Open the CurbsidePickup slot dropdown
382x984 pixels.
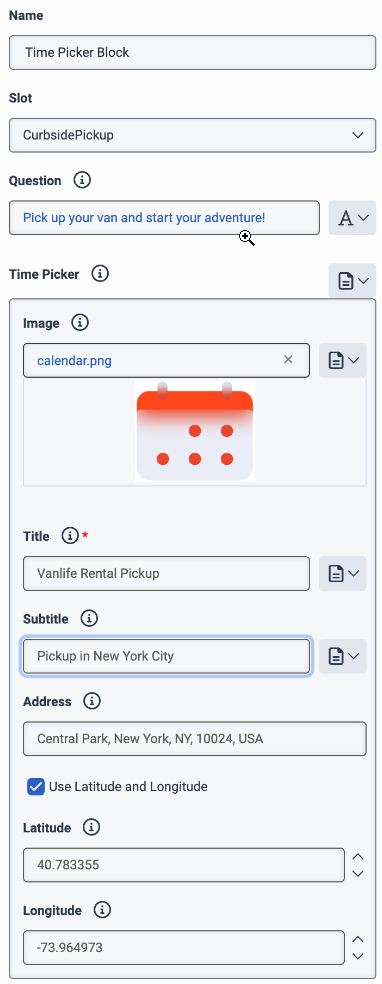(193, 135)
